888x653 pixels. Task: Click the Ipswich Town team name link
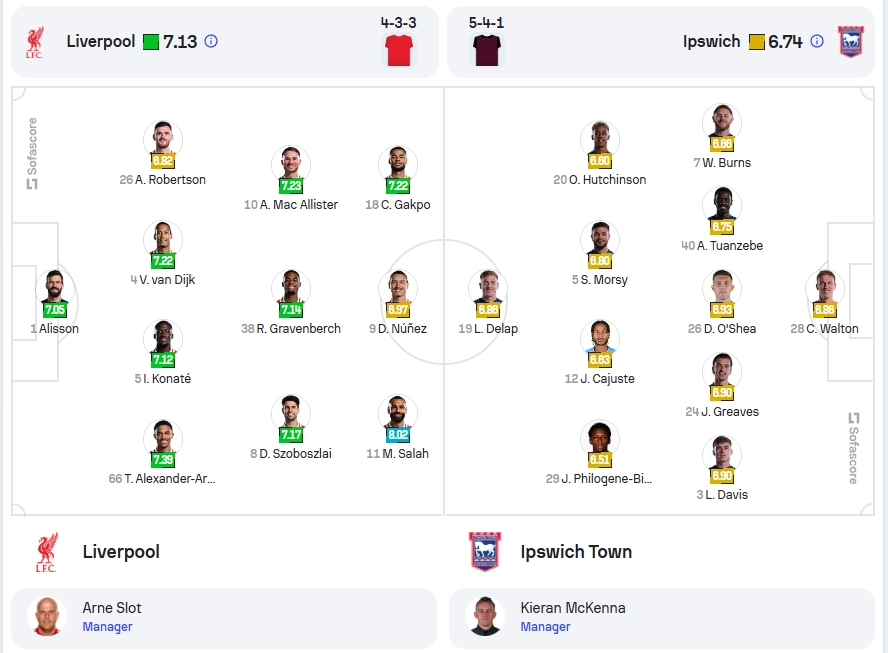point(576,552)
